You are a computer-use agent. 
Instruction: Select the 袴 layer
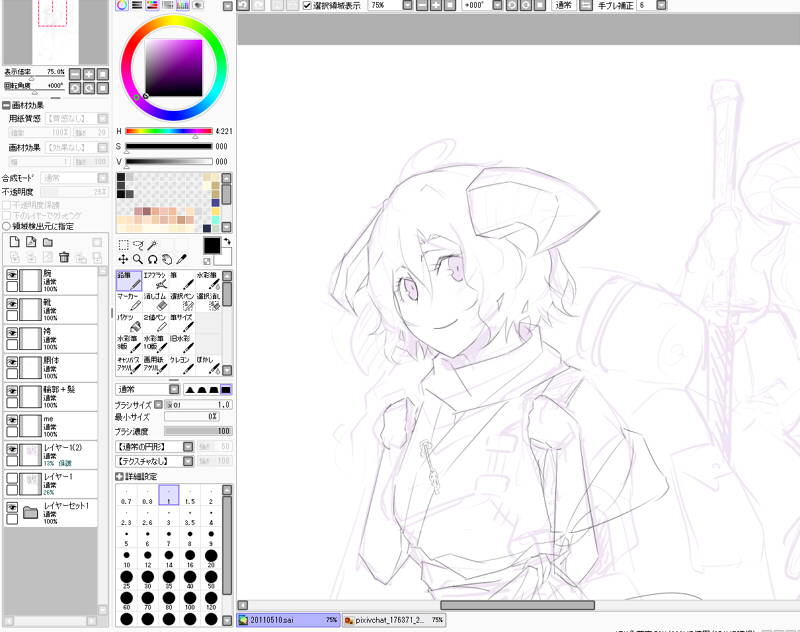click(x=51, y=339)
